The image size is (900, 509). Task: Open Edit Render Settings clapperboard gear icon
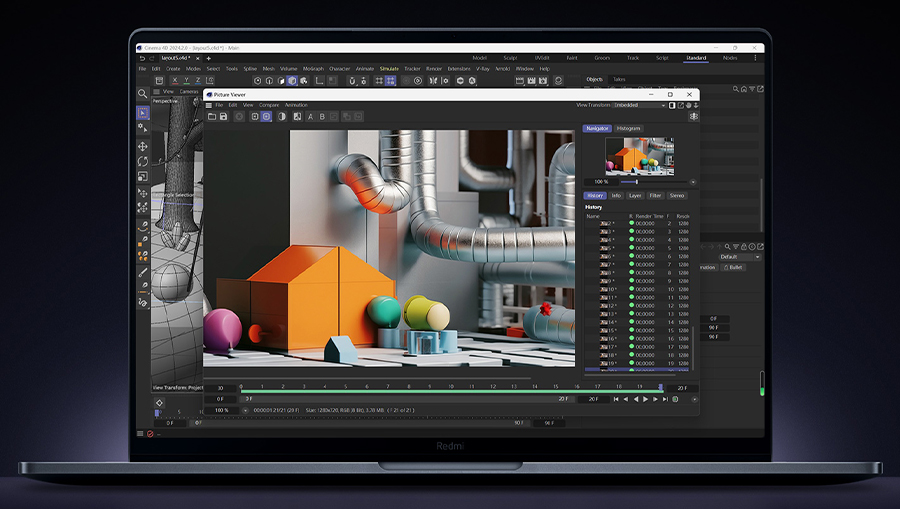(543, 81)
